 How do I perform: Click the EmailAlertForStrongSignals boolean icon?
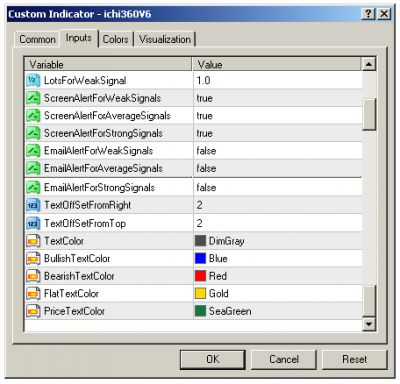point(33,187)
